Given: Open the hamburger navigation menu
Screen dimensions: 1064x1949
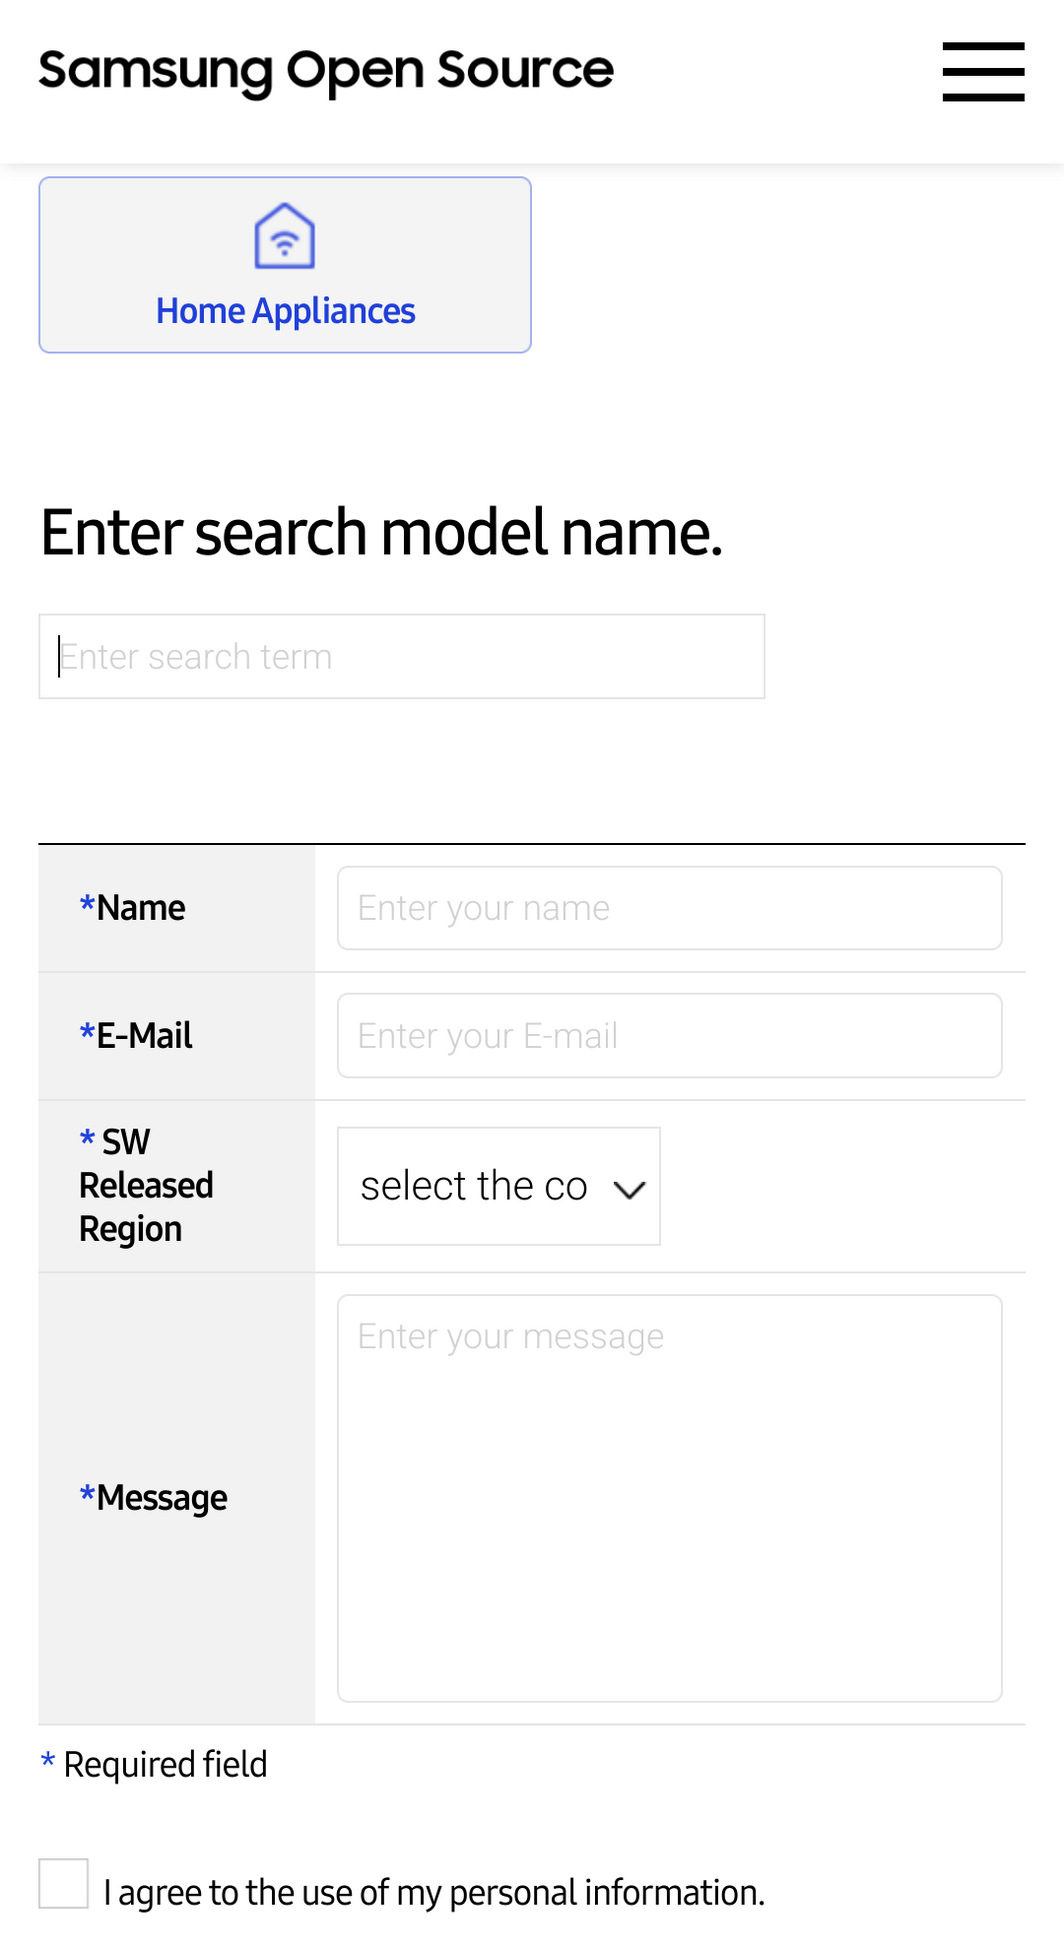Looking at the screenshot, I should pyautogui.click(x=983, y=71).
